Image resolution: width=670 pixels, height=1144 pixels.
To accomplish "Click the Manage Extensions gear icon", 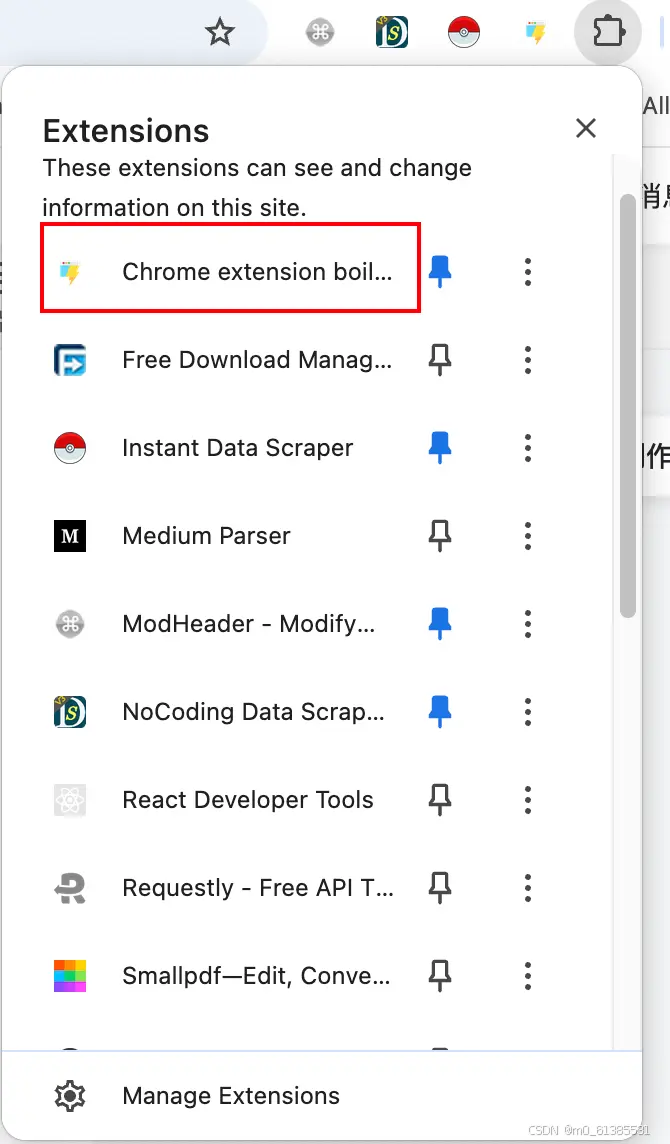I will click(x=70, y=1096).
